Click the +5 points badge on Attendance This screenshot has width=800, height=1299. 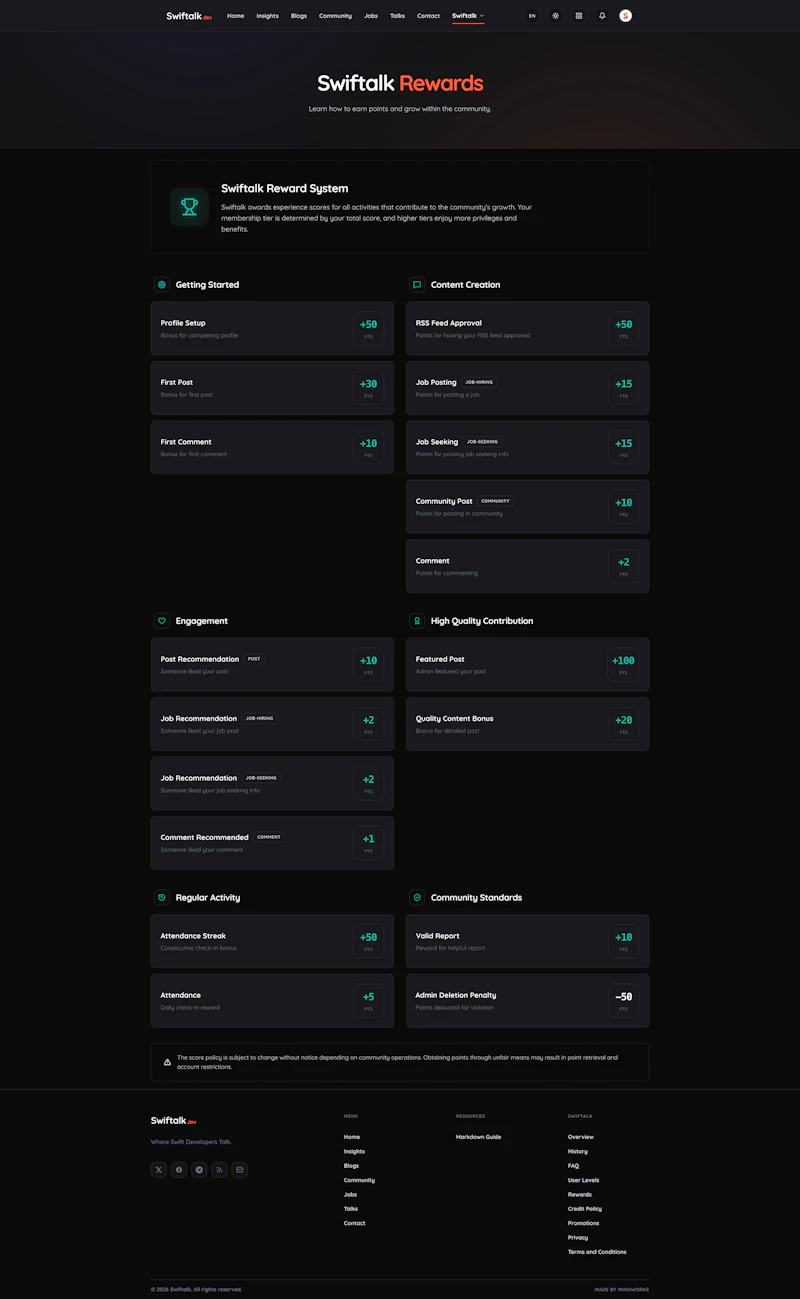point(368,1001)
